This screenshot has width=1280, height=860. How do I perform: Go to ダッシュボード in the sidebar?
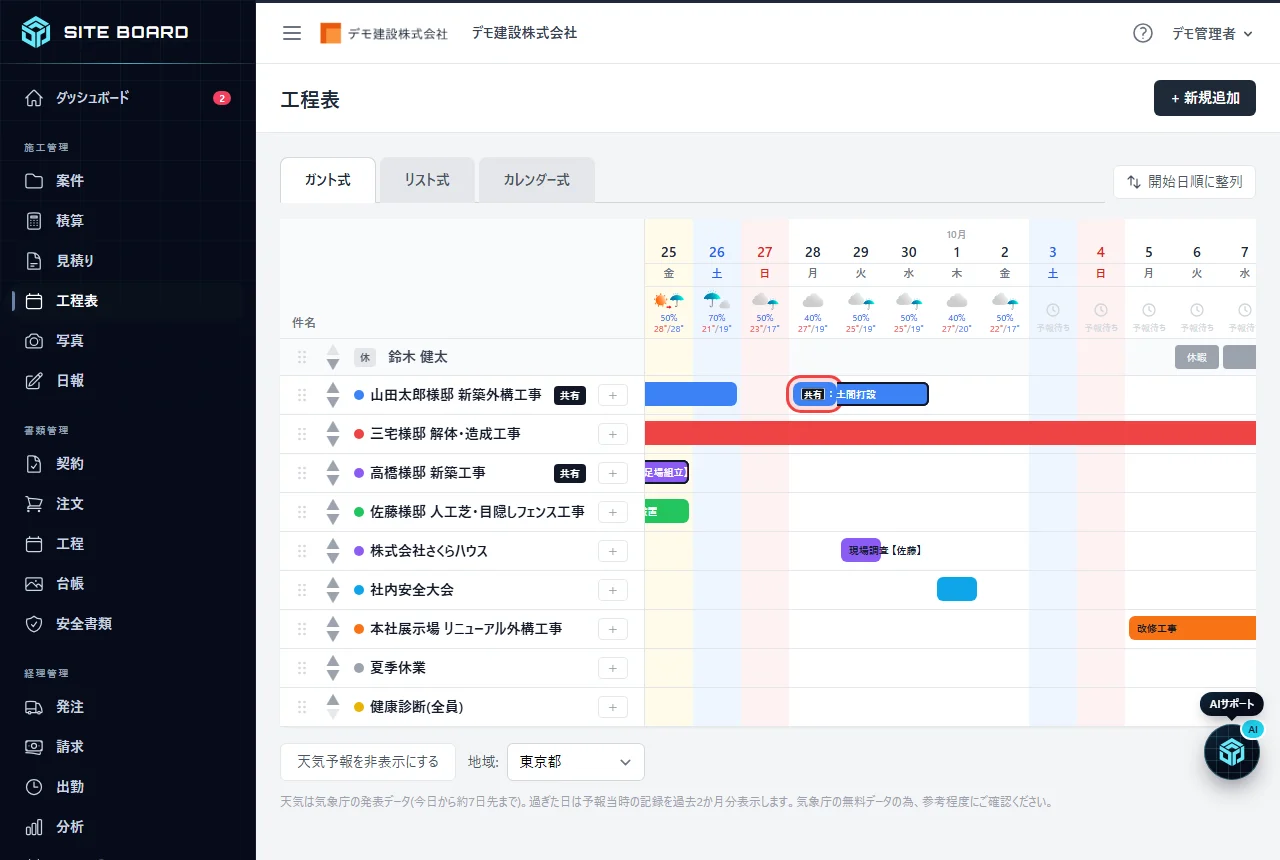[x=128, y=98]
